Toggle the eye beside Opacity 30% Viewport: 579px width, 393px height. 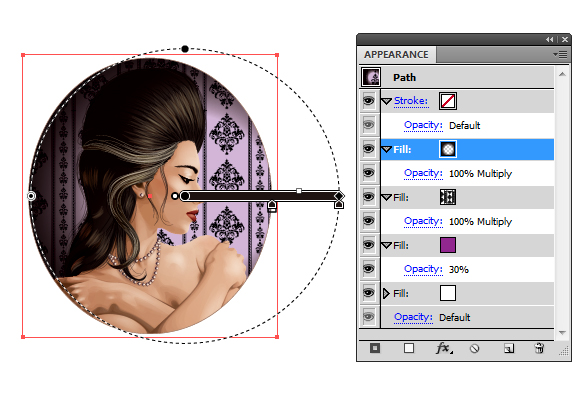click(369, 269)
